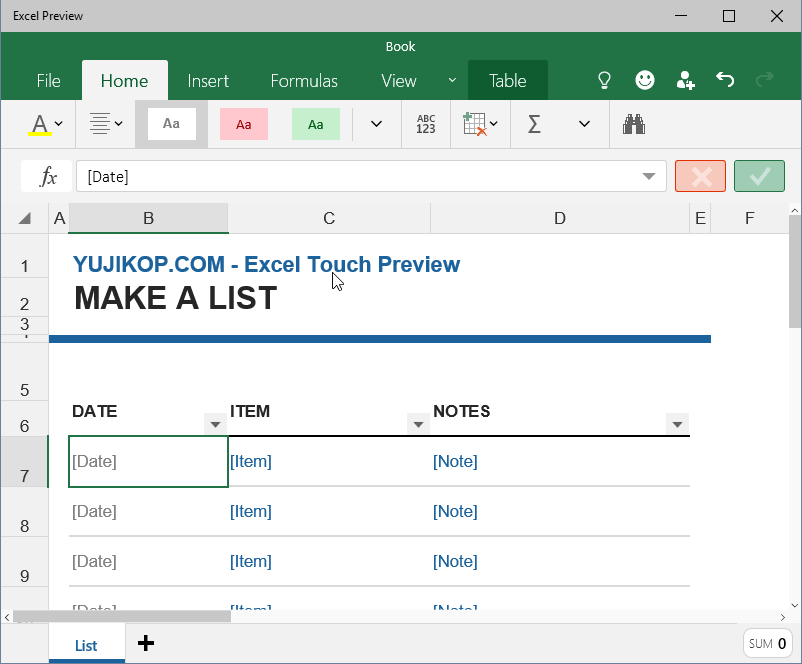Switch to the Home tab
Image resolution: width=802 pixels, height=664 pixels.
pos(124,81)
